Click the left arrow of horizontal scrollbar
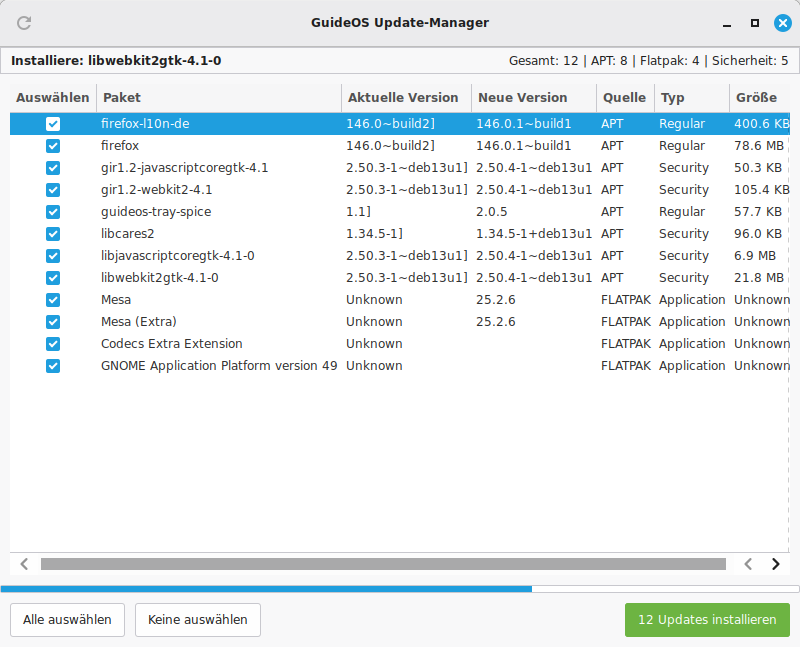Viewport: 800px width, 647px height. coord(25,564)
